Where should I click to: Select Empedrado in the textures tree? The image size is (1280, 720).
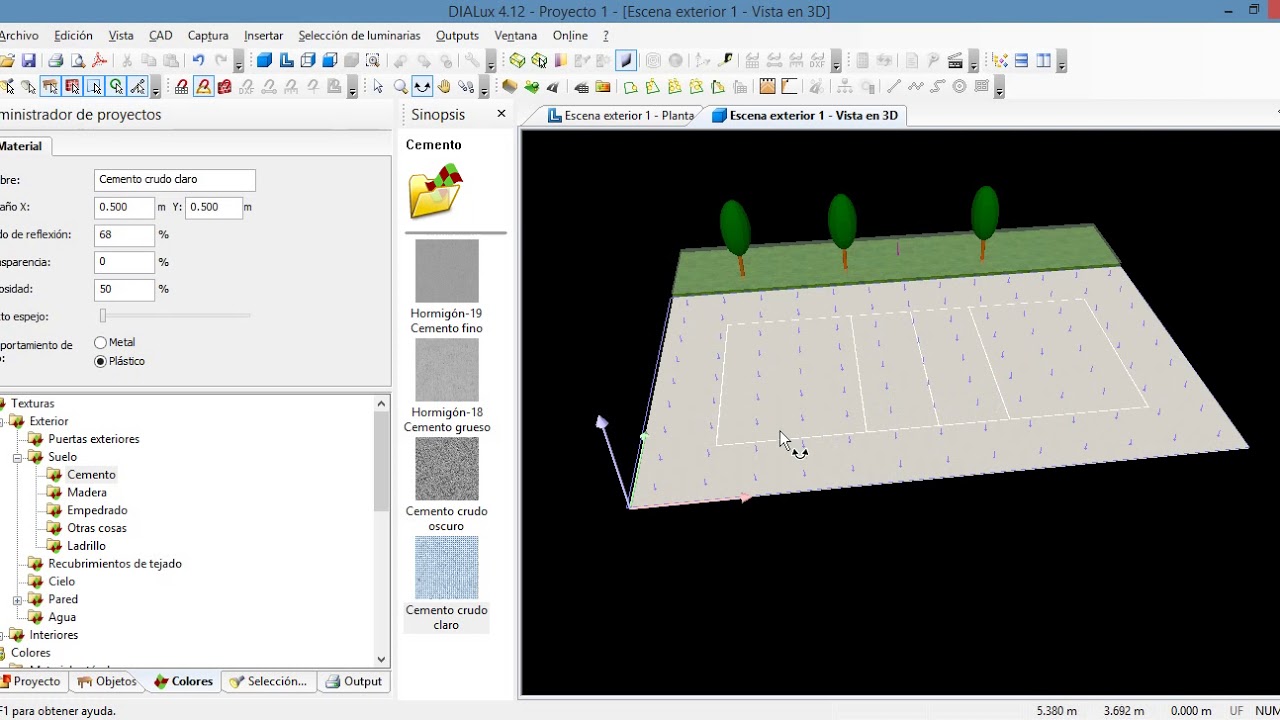pos(97,510)
